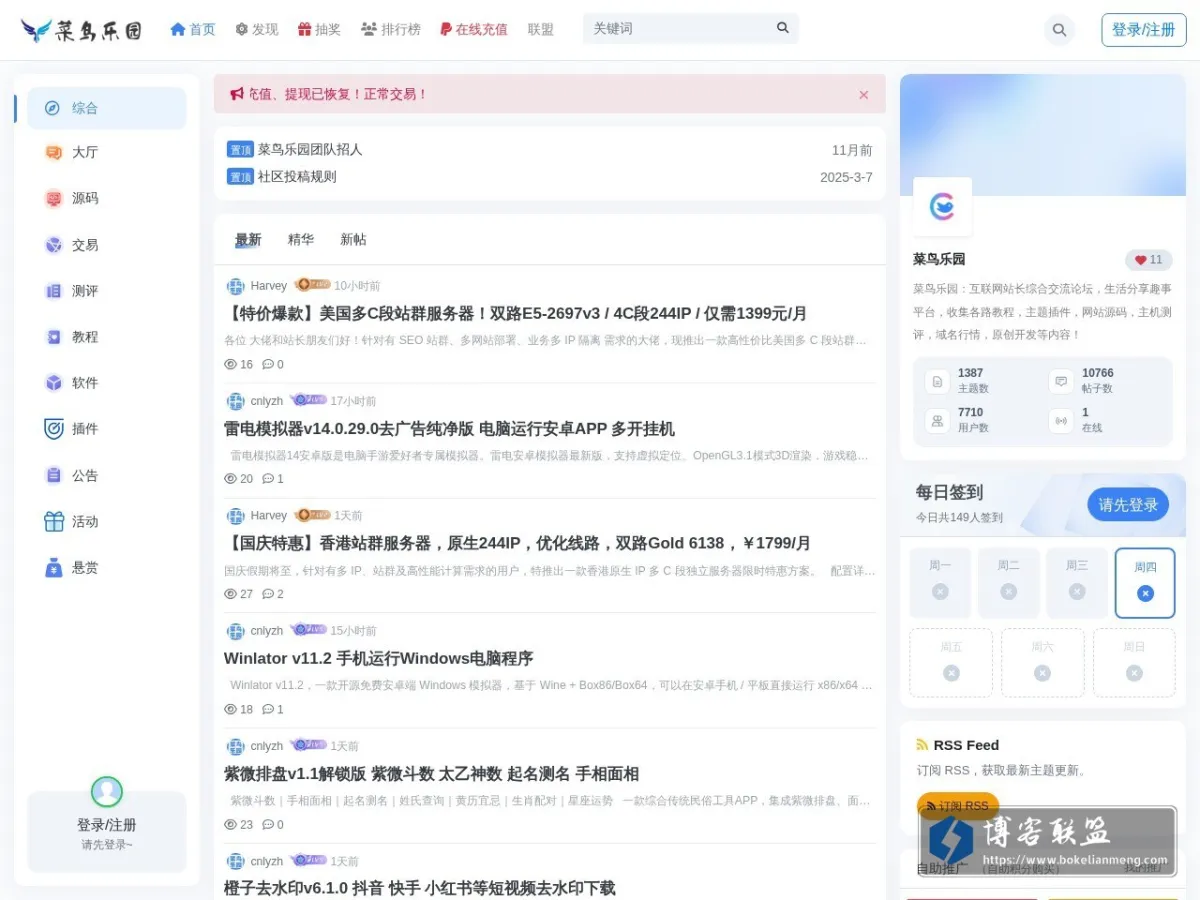Image resolution: width=1200 pixels, height=900 pixels.
Task: Select the 周三 check-in day
Action: click(1077, 583)
